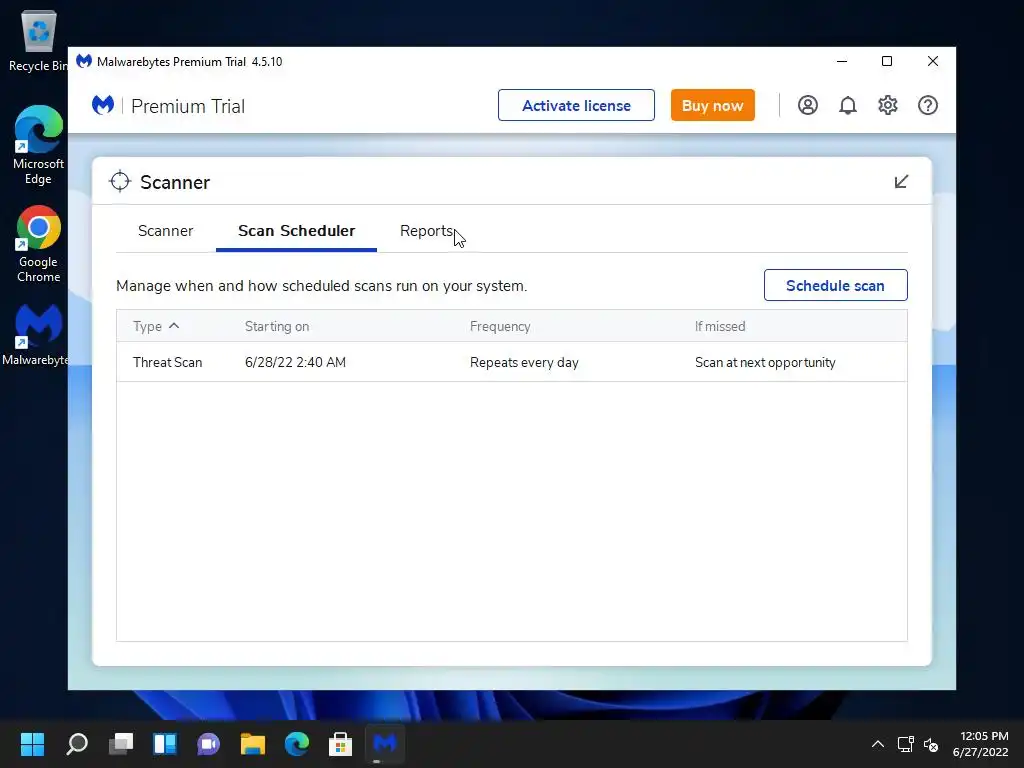Open the help question mark icon
The width and height of the screenshot is (1024, 768).
(927, 105)
